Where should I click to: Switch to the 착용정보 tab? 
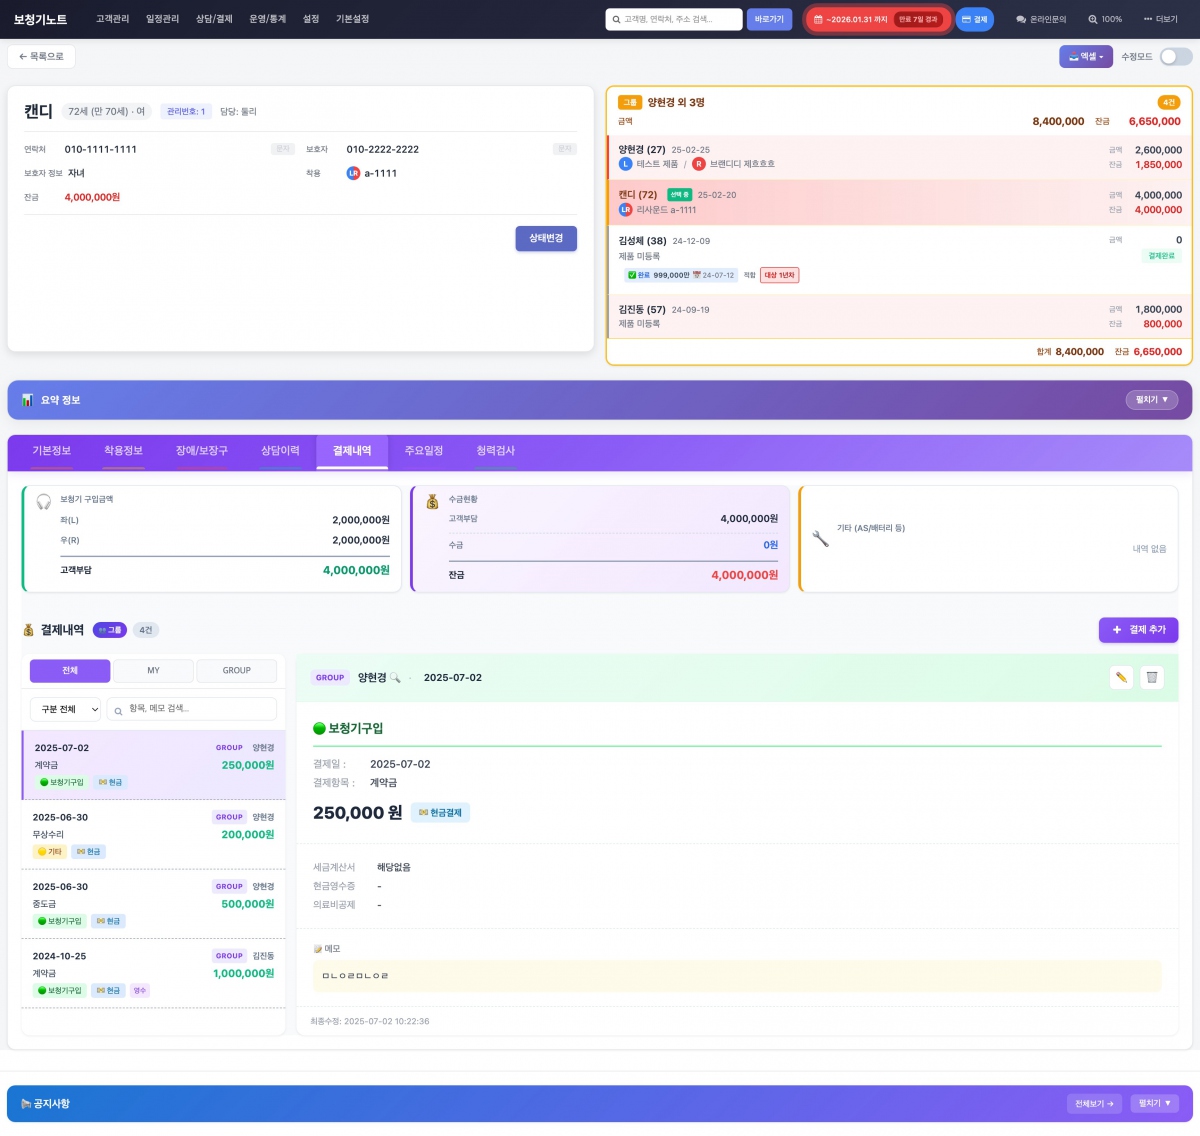pyautogui.click(x=123, y=451)
